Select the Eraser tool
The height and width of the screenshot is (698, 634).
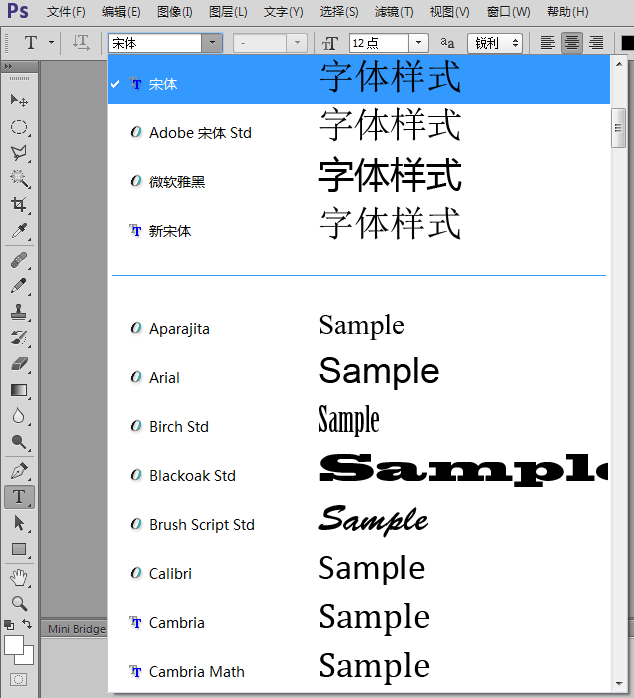click(19, 364)
